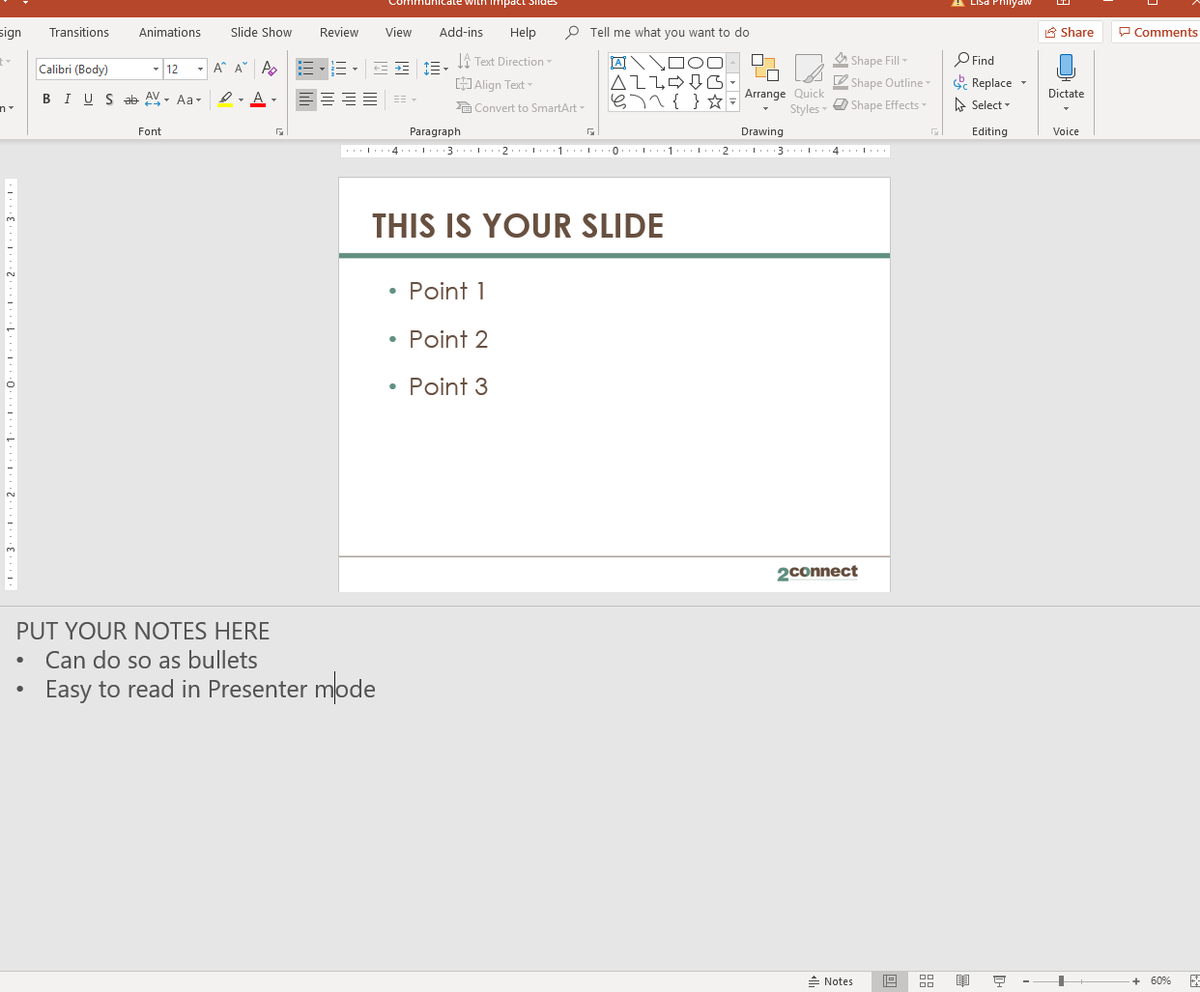This screenshot has width=1200, height=992.
Task: Open numbered list dropdown arrow
Action: tap(355, 69)
